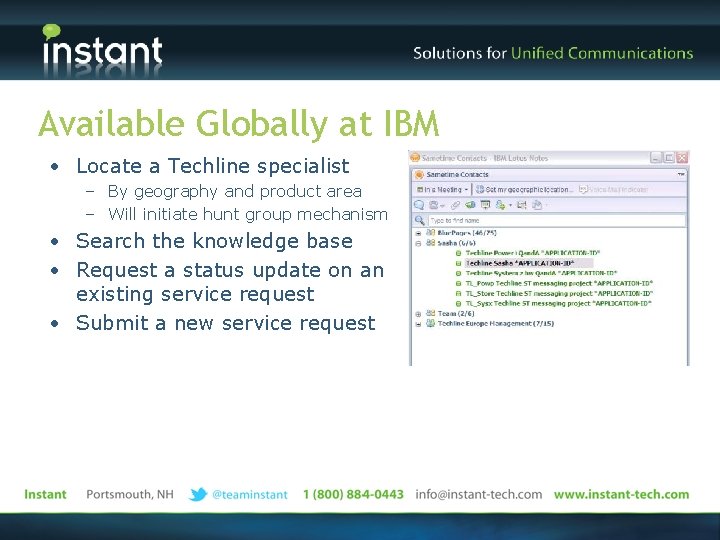The image size is (720, 540).
Task: Click green status icon beside Techline Power i
Action: (x=458, y=253)
